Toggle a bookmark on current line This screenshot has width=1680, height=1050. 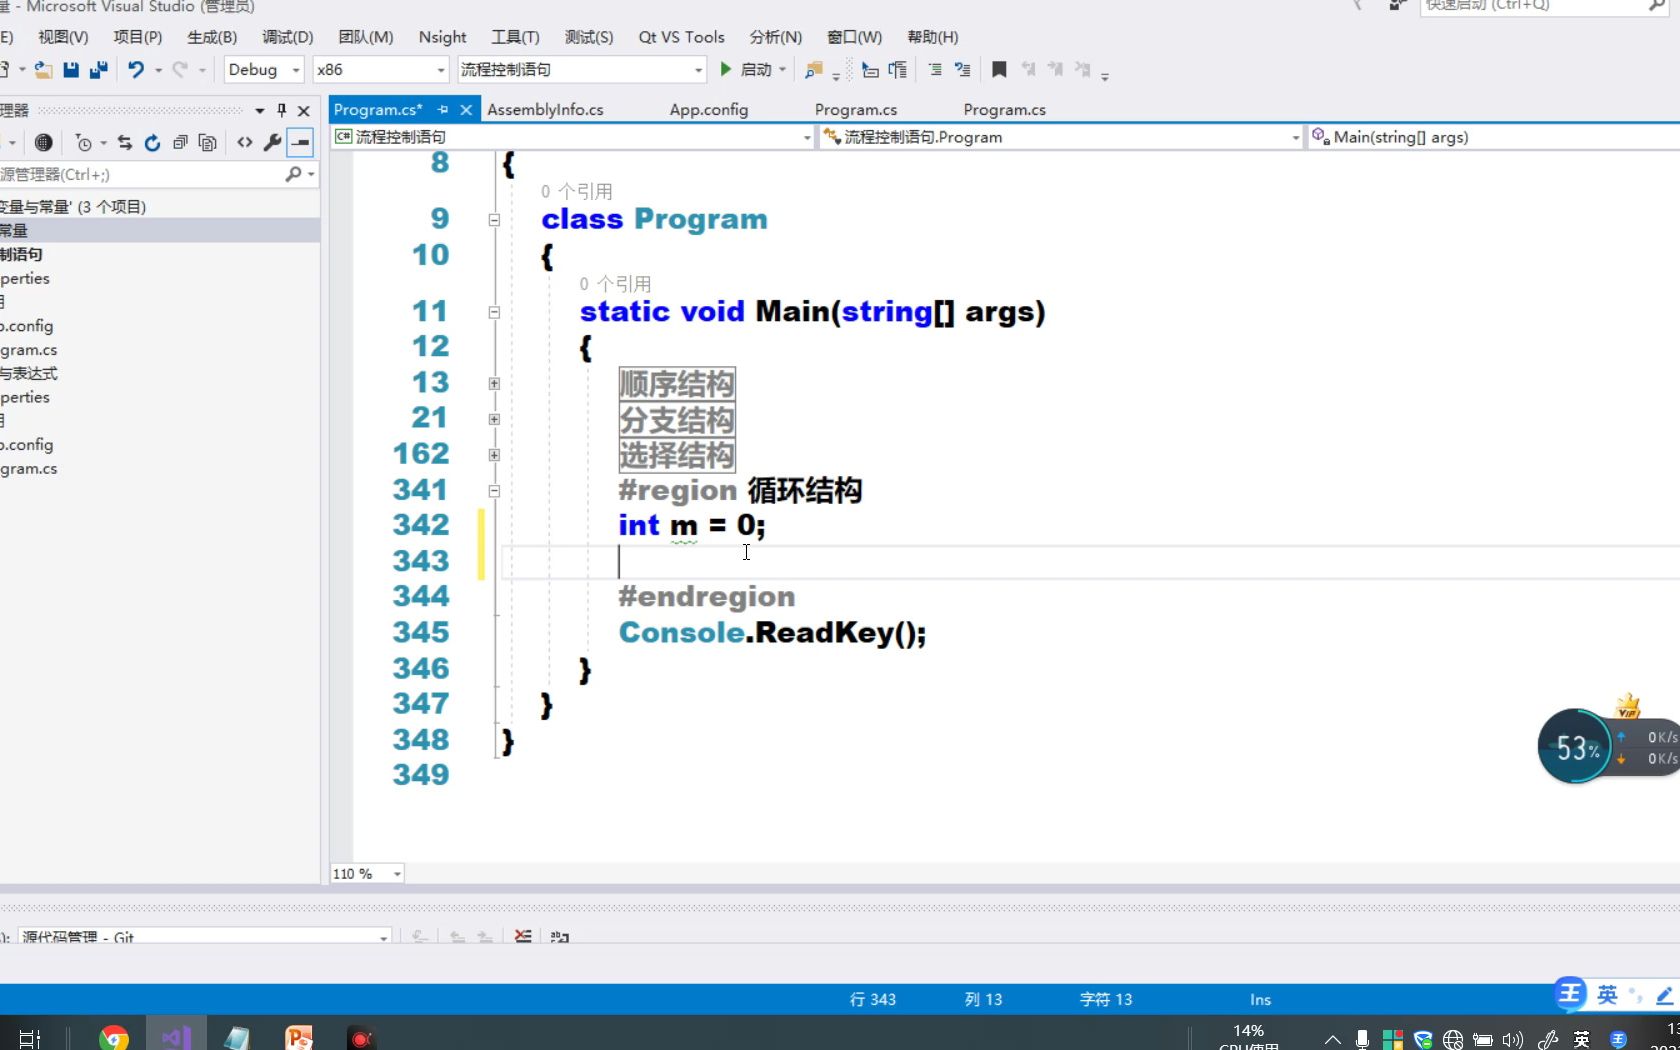point(999,70)
